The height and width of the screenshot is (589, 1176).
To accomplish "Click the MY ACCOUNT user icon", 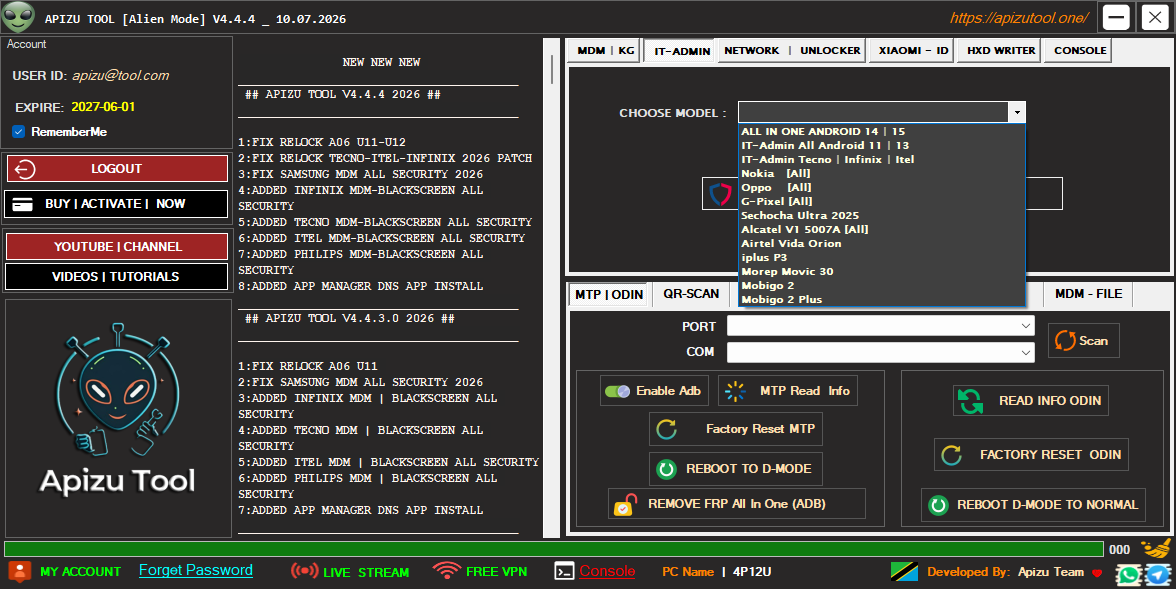I will [x=20, y=572].
